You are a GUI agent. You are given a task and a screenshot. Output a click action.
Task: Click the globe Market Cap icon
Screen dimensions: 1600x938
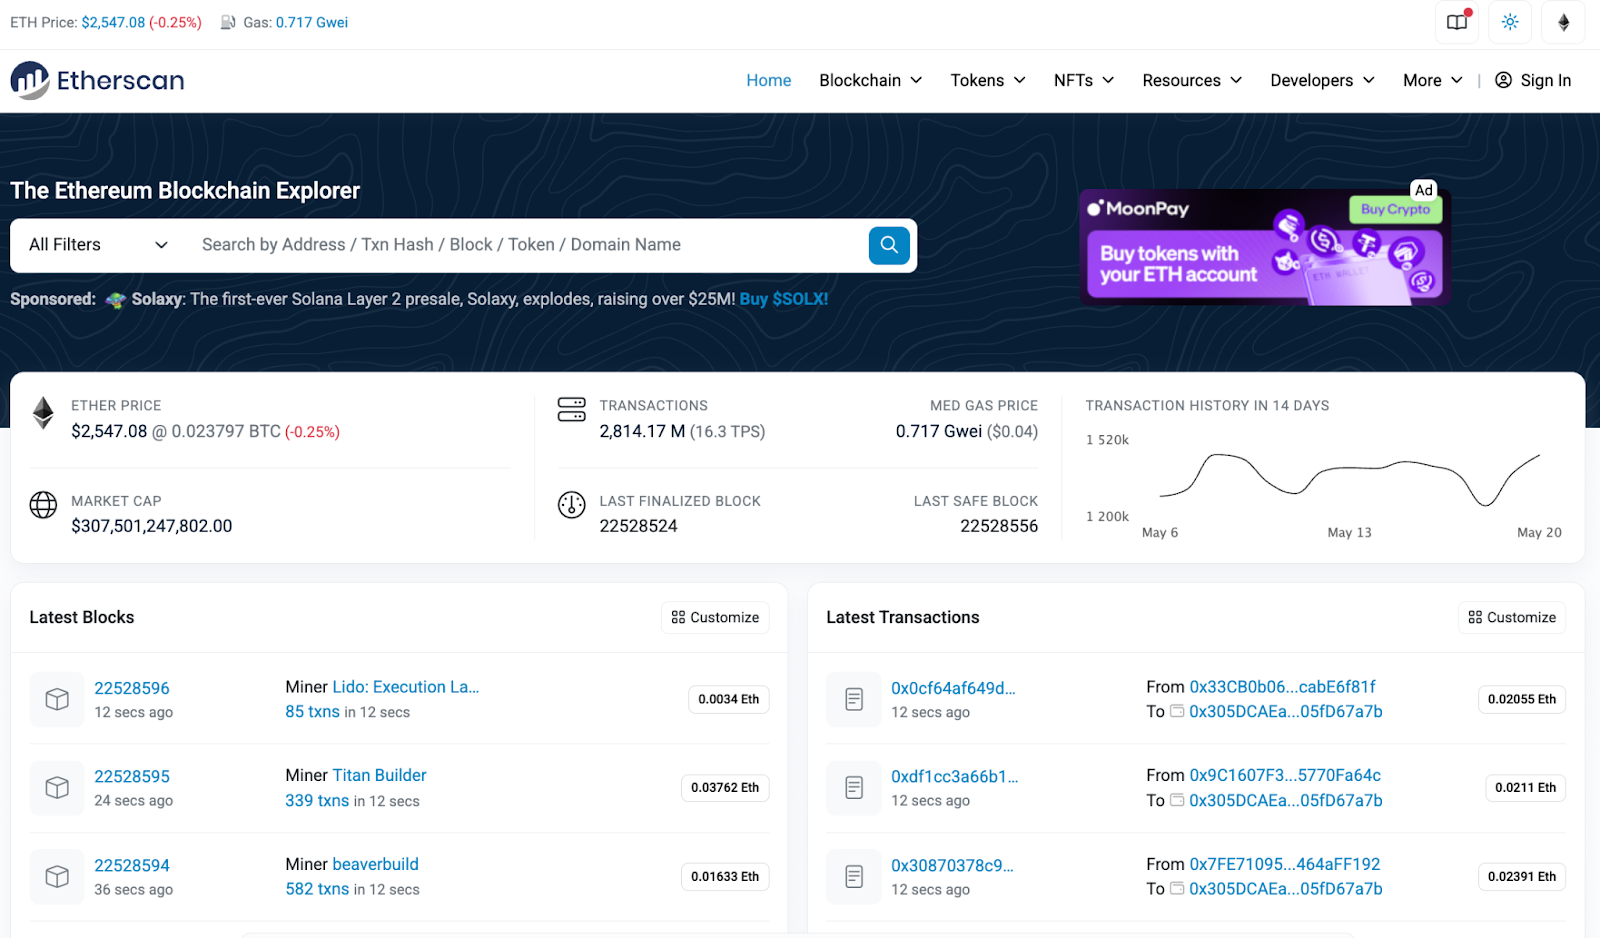point(43,505)
